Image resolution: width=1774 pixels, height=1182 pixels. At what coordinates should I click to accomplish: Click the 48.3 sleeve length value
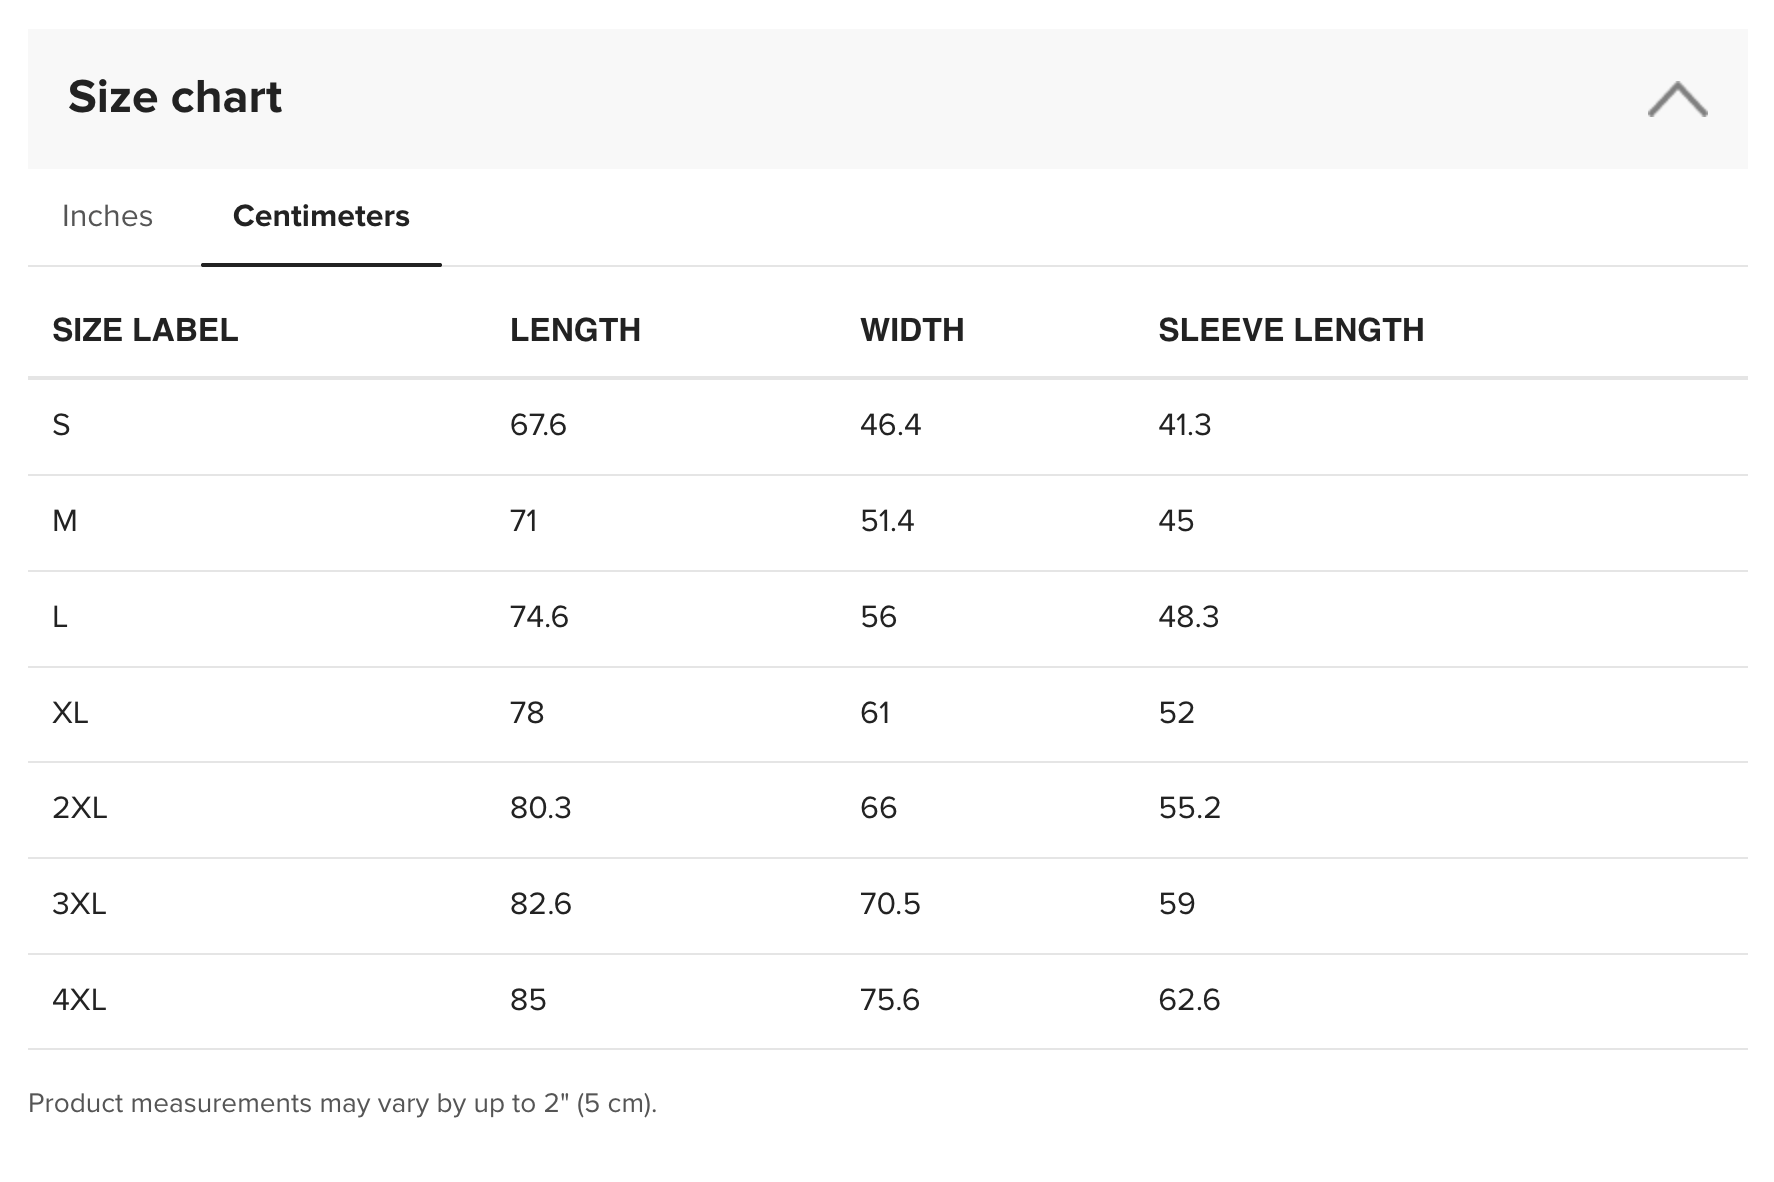pos(1188,617)
